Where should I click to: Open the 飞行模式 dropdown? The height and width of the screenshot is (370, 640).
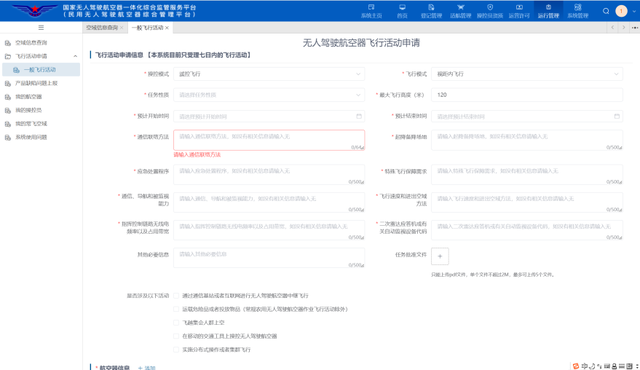pyautogui.click(x=527, y=74)
